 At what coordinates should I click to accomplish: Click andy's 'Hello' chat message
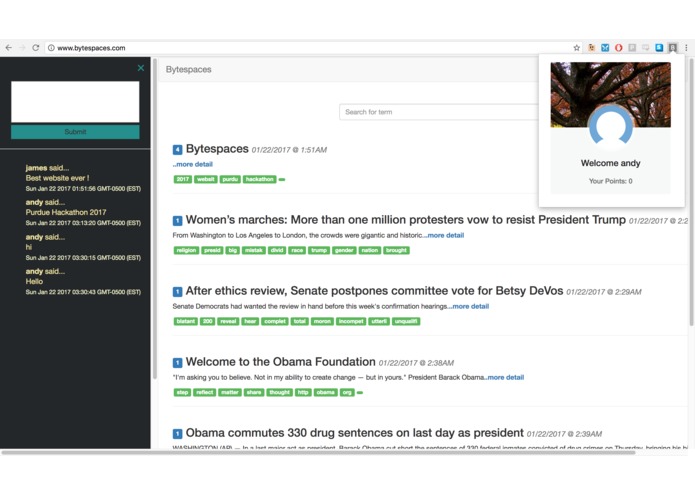(x=34, y=281)
